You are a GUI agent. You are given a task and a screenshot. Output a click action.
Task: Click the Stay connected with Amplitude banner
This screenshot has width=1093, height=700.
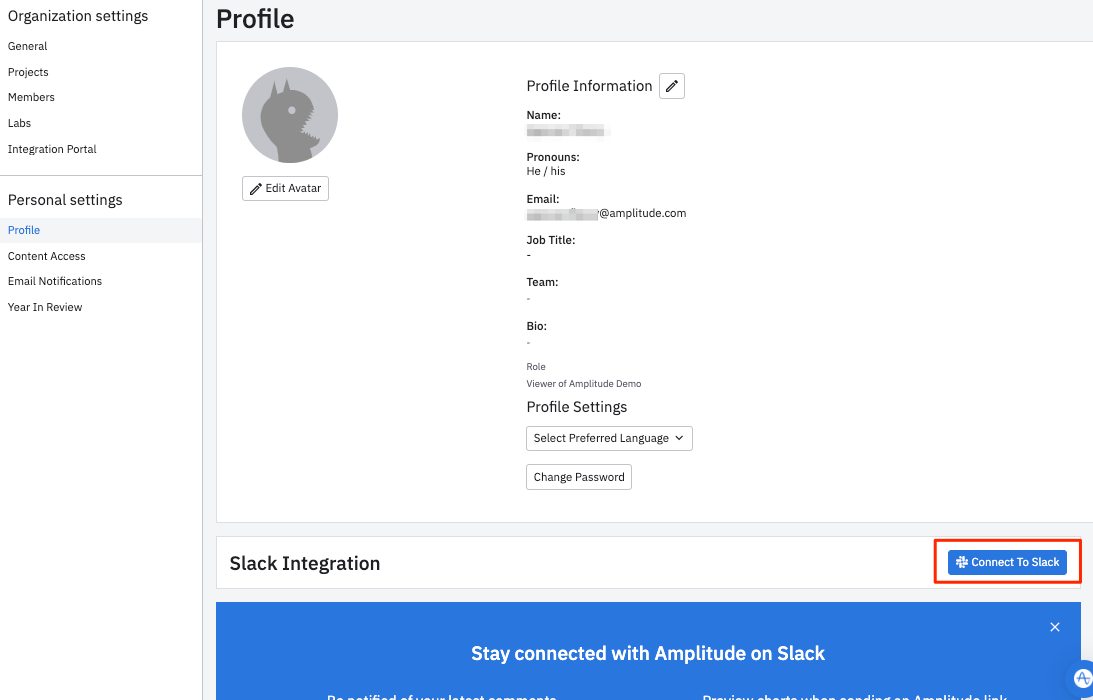click(x=648, y=653)
